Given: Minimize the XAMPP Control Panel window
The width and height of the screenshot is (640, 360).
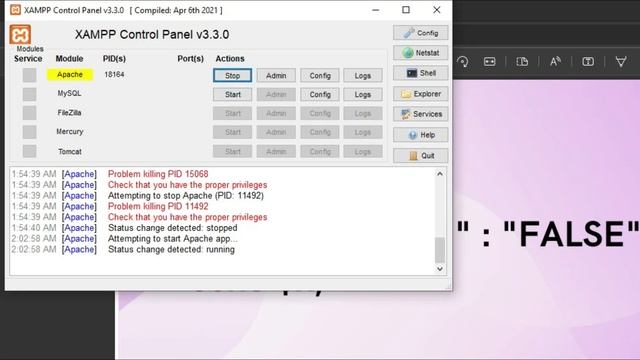Looking at the screenshot, I should pos(376,10).
